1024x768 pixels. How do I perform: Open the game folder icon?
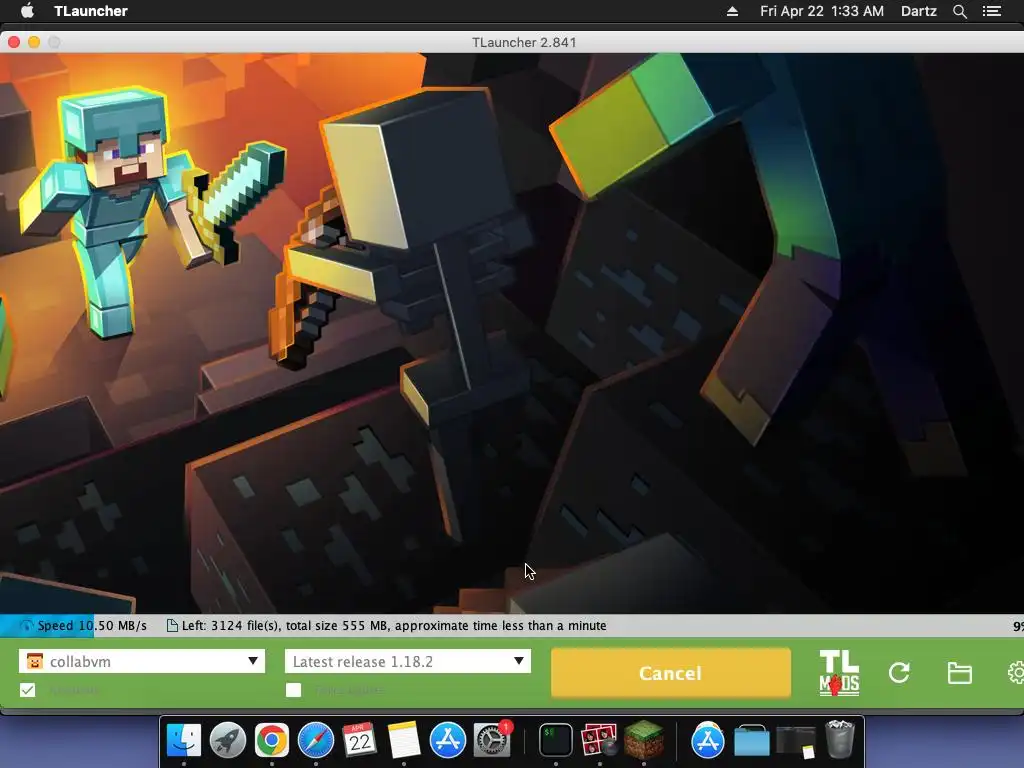[x=959, y=673]
